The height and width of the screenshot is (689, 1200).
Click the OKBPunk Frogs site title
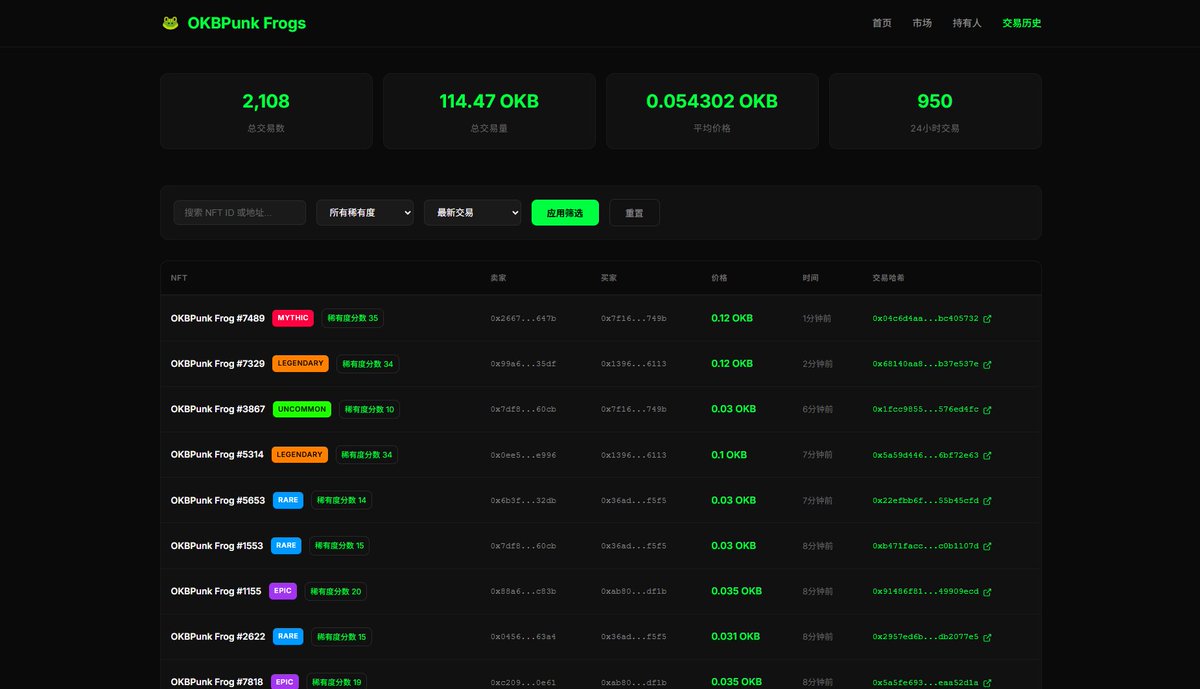pos(247,23)
